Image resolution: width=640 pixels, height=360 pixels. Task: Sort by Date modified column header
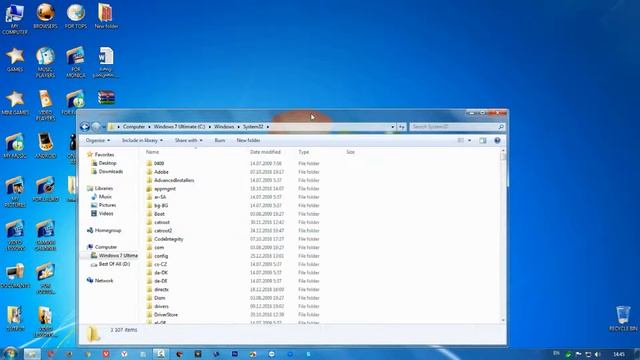[x=265, y=152]
